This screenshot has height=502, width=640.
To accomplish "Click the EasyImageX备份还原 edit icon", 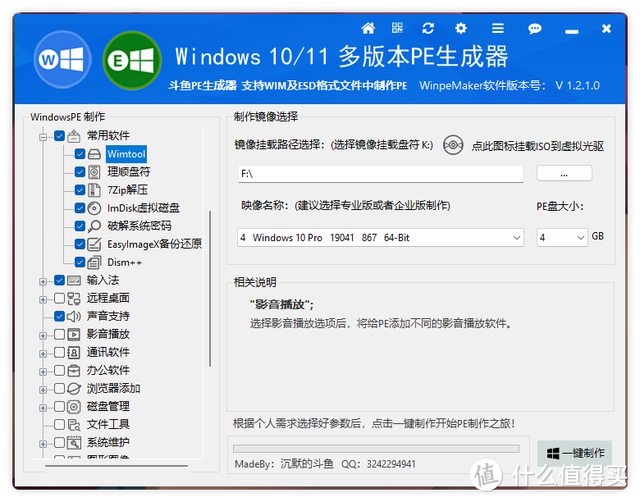I will [94, 244].
